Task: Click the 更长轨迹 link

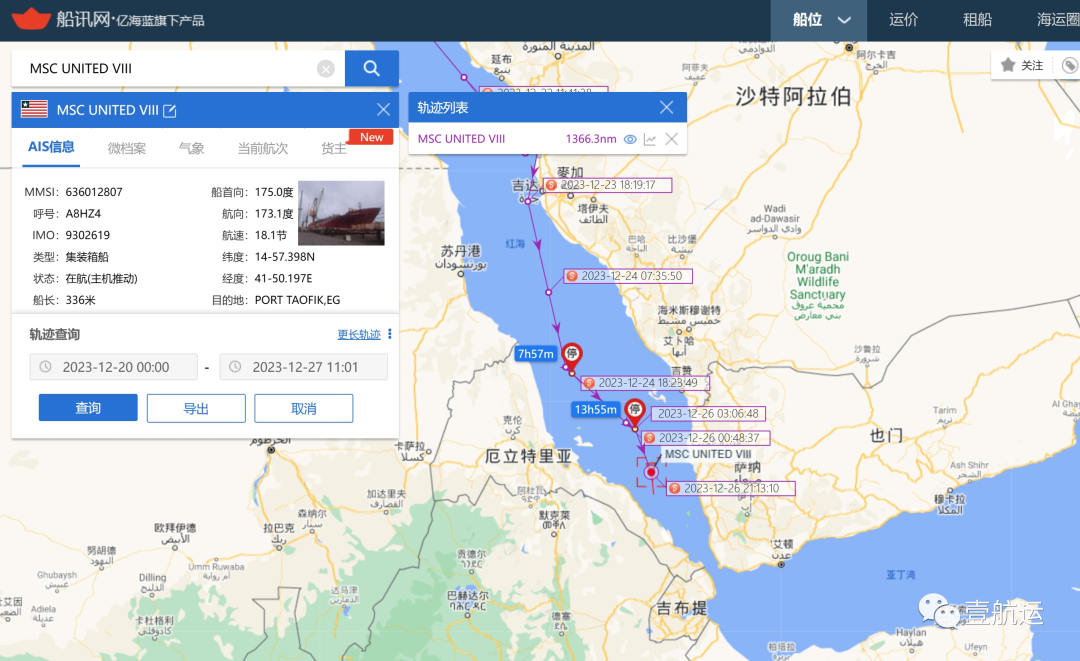Action: click(x=359, y=335)
